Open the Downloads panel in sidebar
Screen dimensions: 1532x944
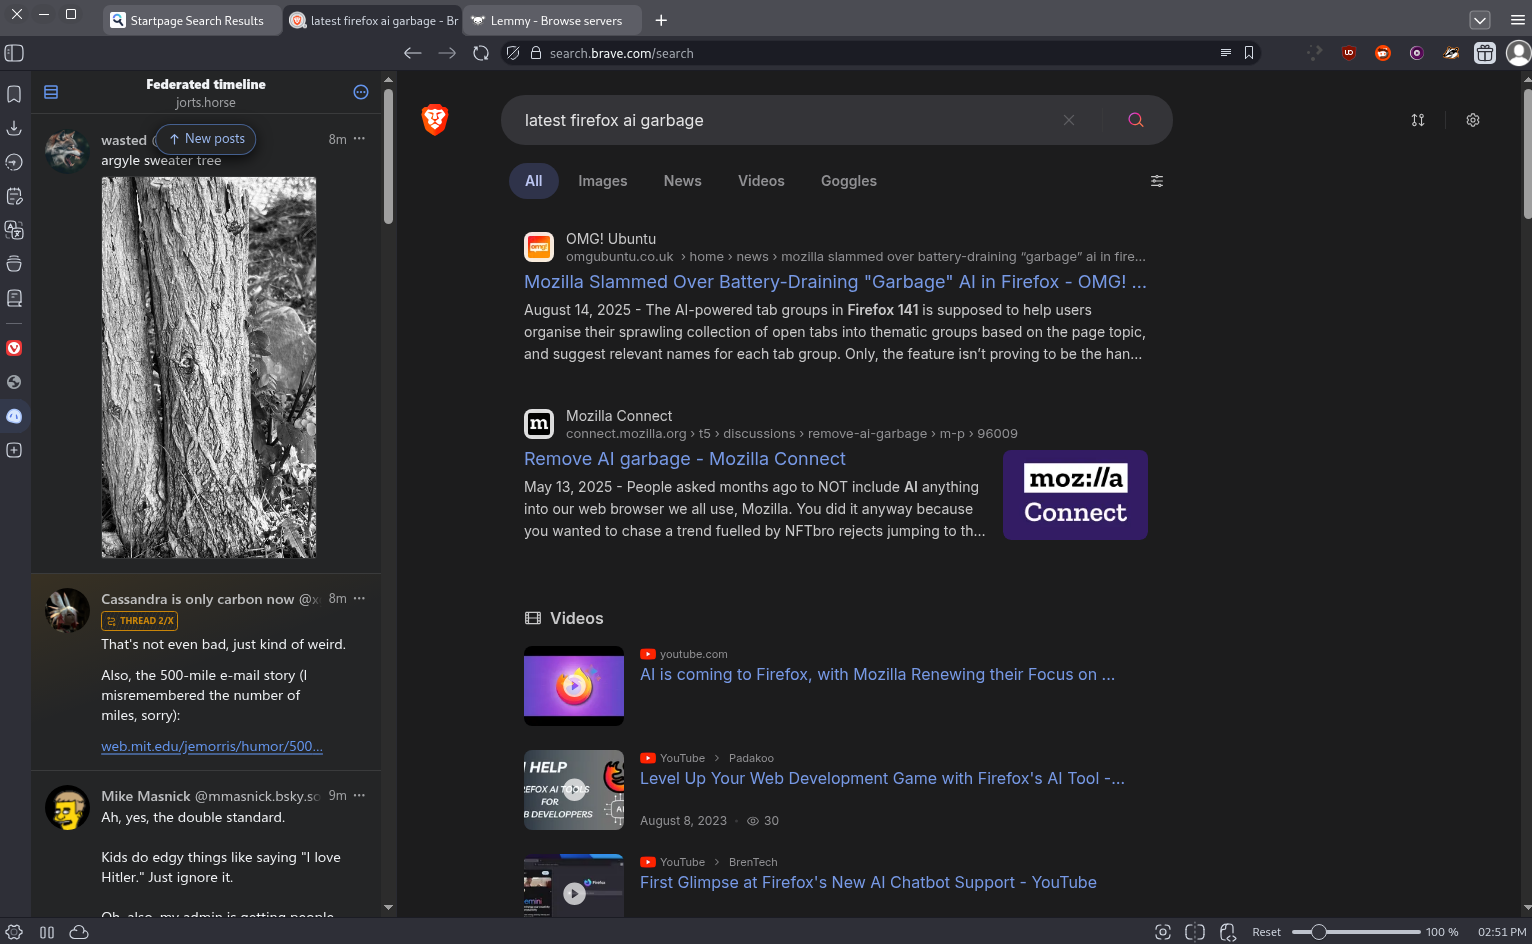pyautogui.click(x=14, y=128)
